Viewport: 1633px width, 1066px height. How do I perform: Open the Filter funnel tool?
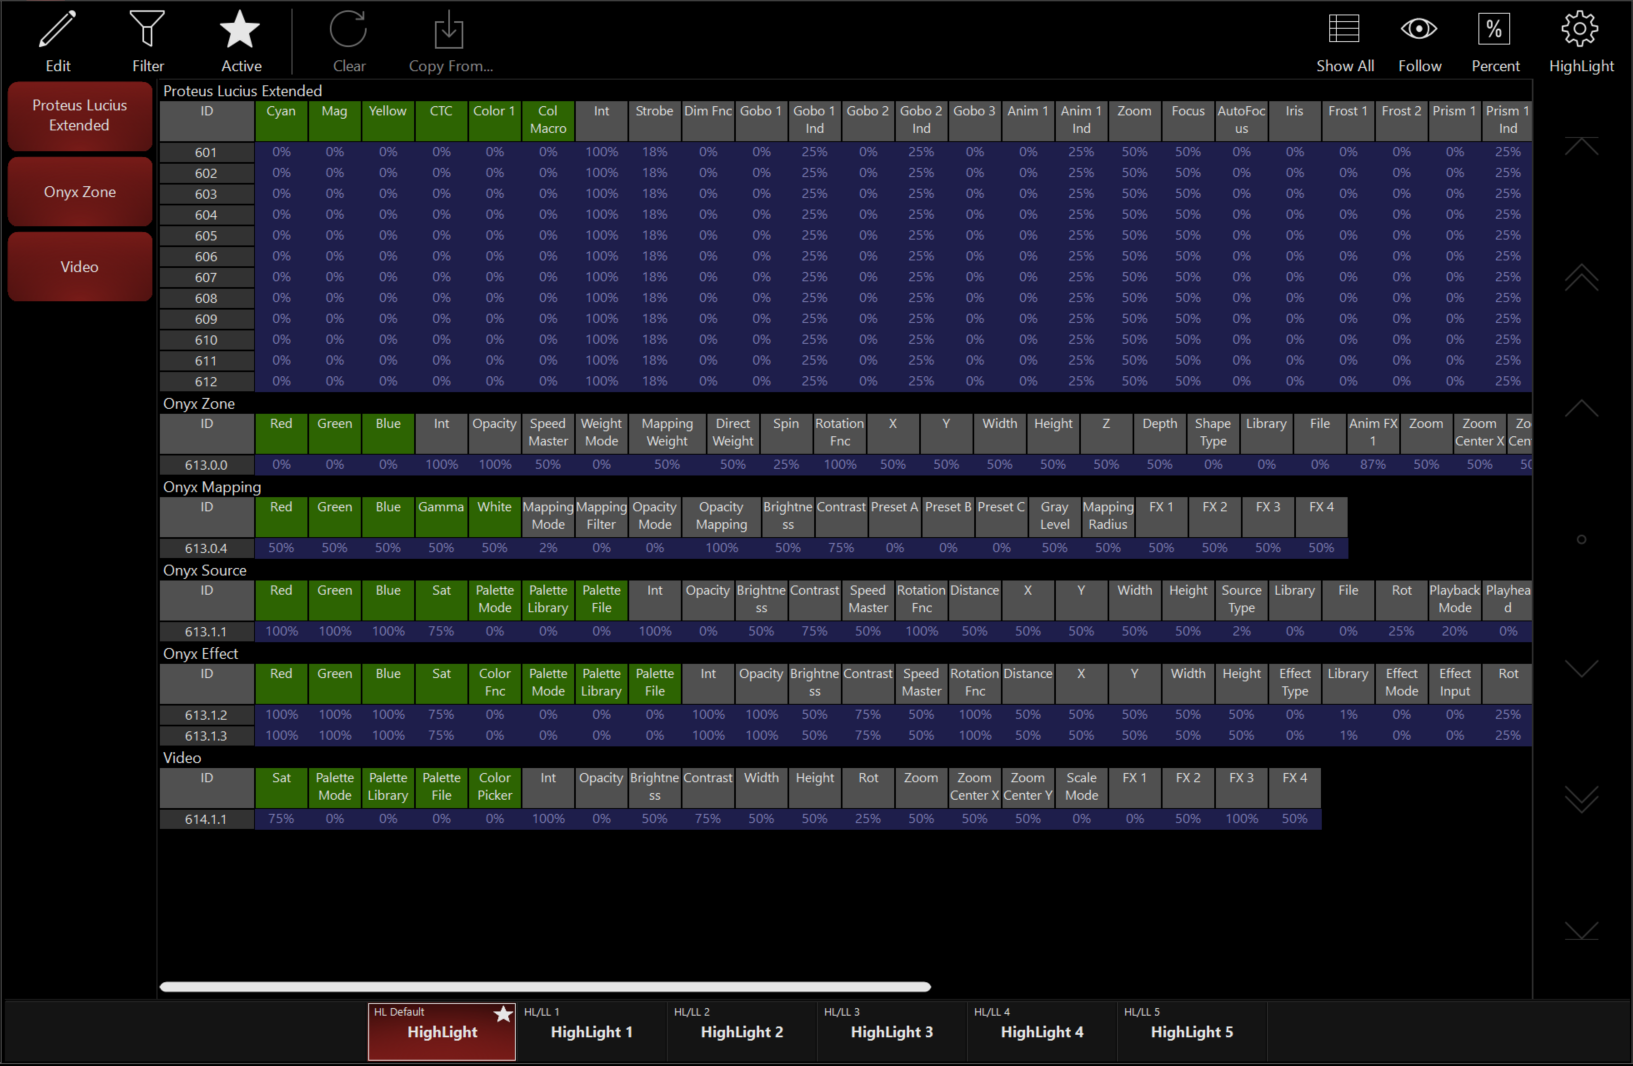click(x=148, y=30)
